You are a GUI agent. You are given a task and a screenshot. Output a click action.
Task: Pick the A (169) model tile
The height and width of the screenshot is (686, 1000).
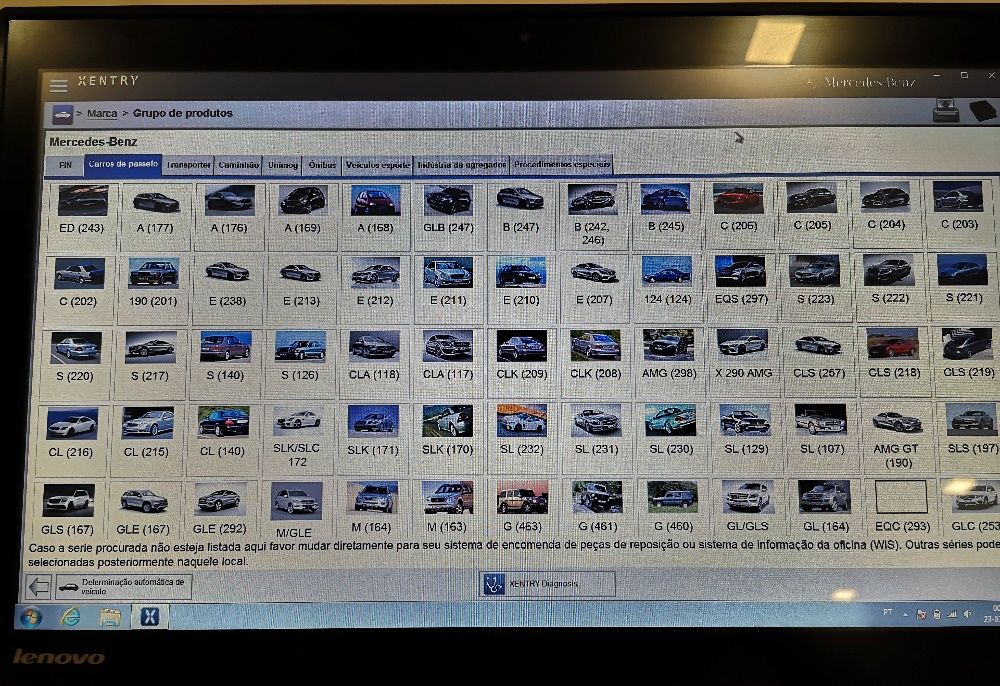[x=302, y=215]
